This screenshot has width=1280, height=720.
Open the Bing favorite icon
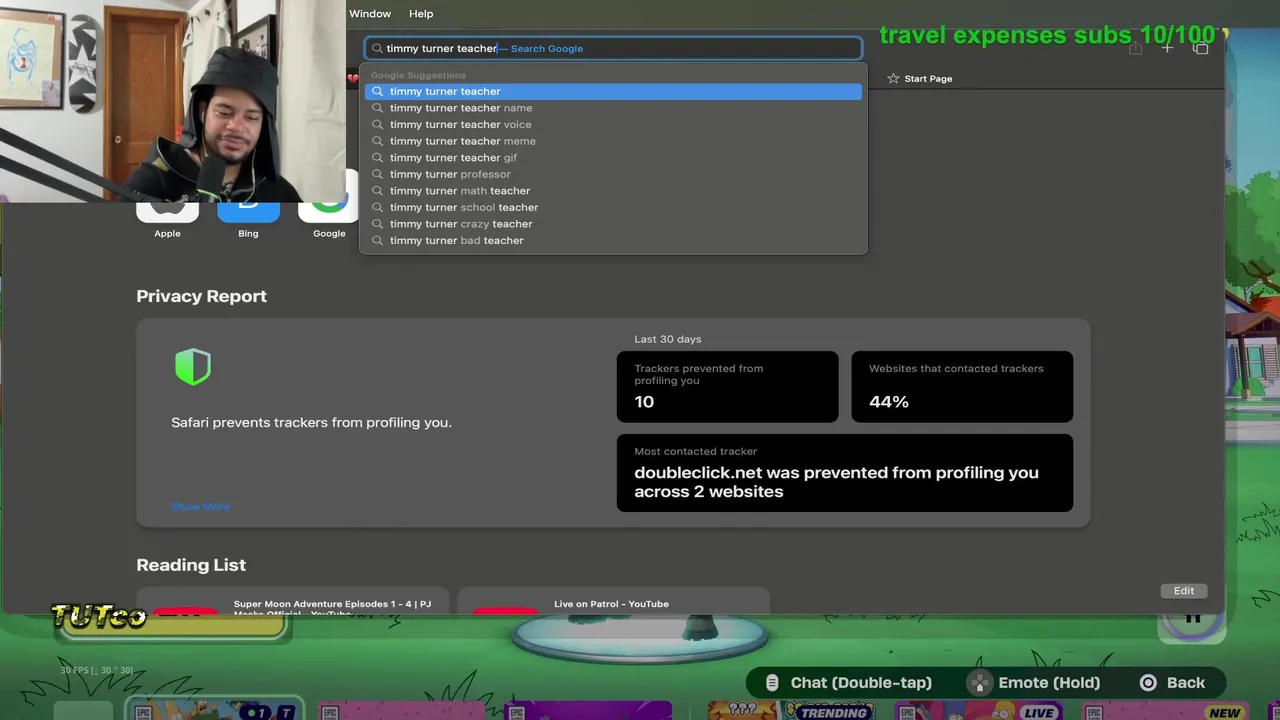point(248,212)
